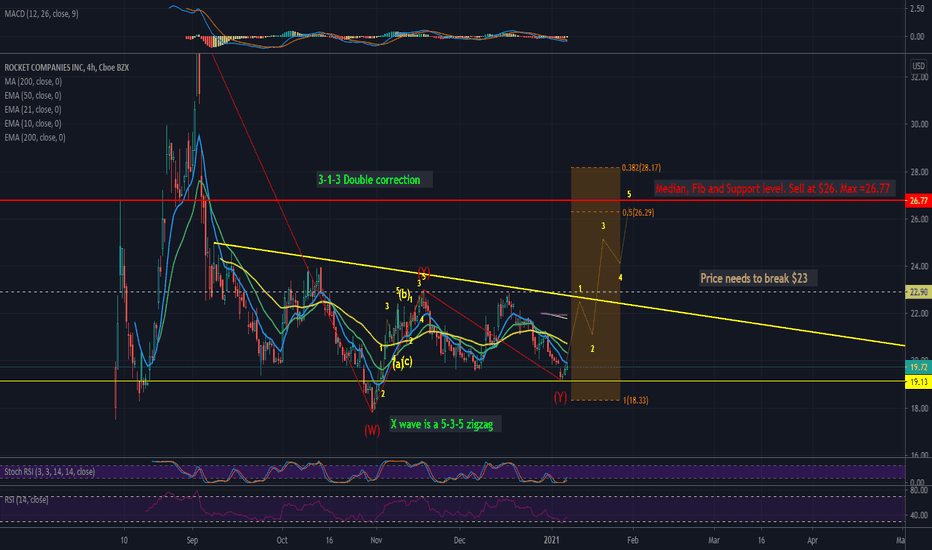
Task: Select the 1(18.33) Fib level label
Action: (x=635, y=400)
